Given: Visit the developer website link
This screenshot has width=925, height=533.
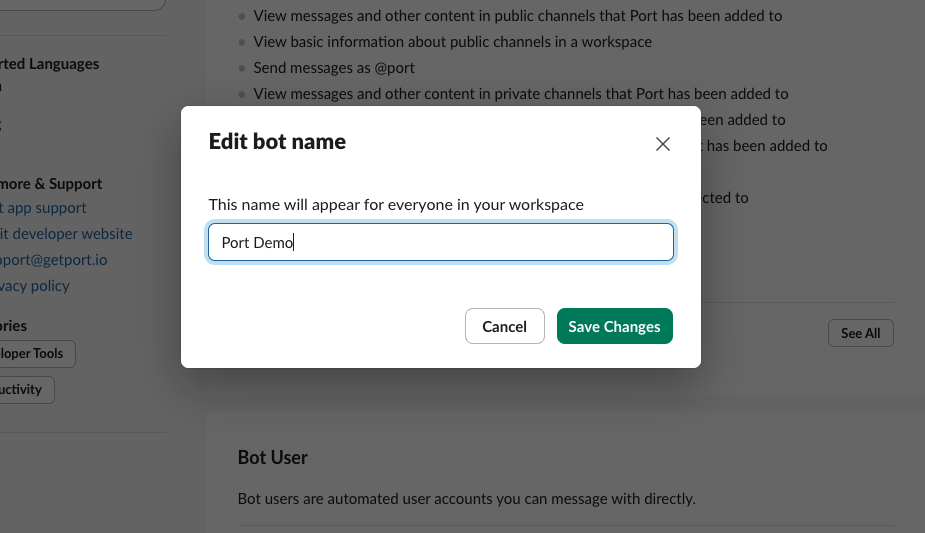Looking at the screenshot, I should (x=66, y=234).
